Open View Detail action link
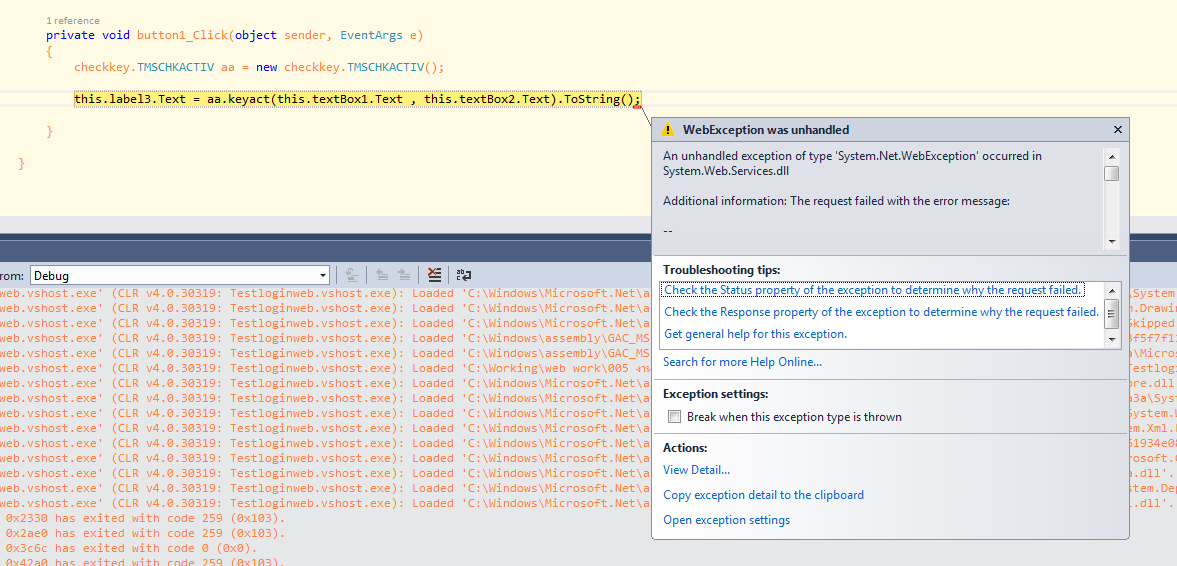This screenshot has width=1177, height=566. pyautogui.click(x=697, y=470)
